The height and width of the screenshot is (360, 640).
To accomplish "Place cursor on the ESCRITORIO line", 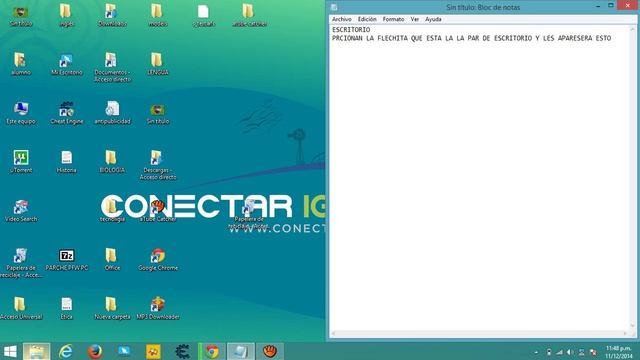I will [x=351, y=30].
